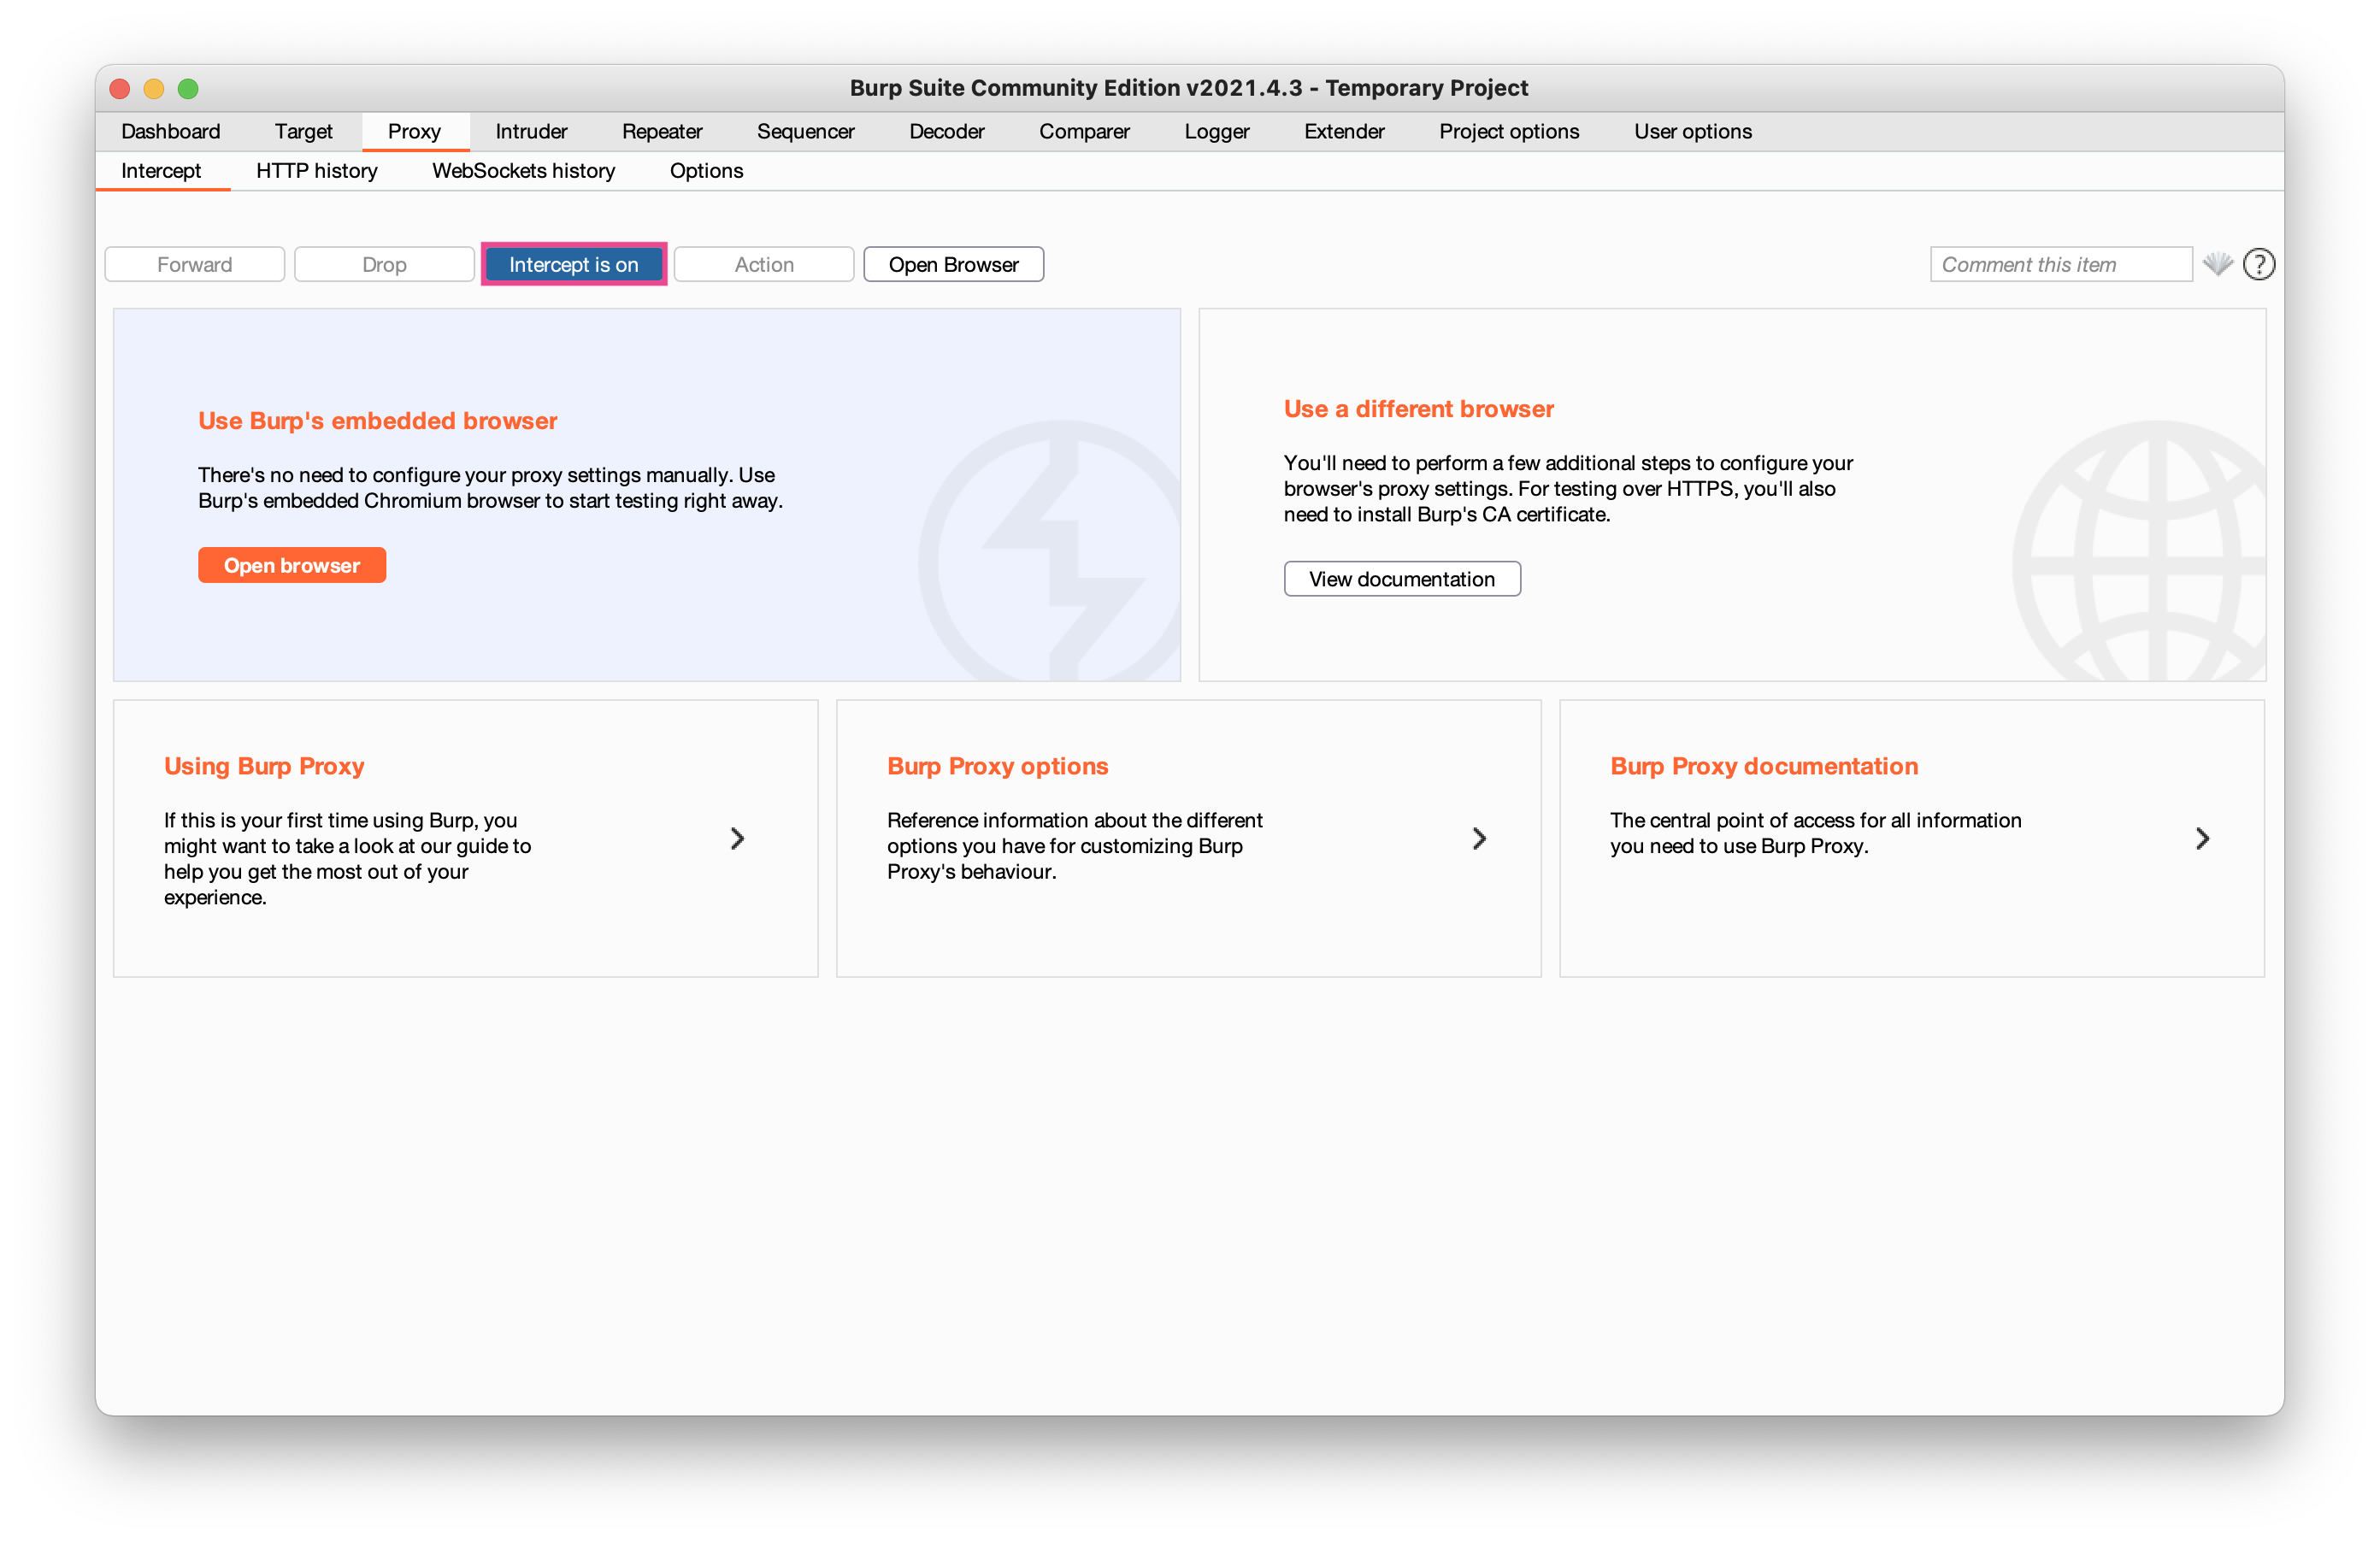2380x1542 pixels.
Task: Open the Decoder tab
Action: (946, 131)
